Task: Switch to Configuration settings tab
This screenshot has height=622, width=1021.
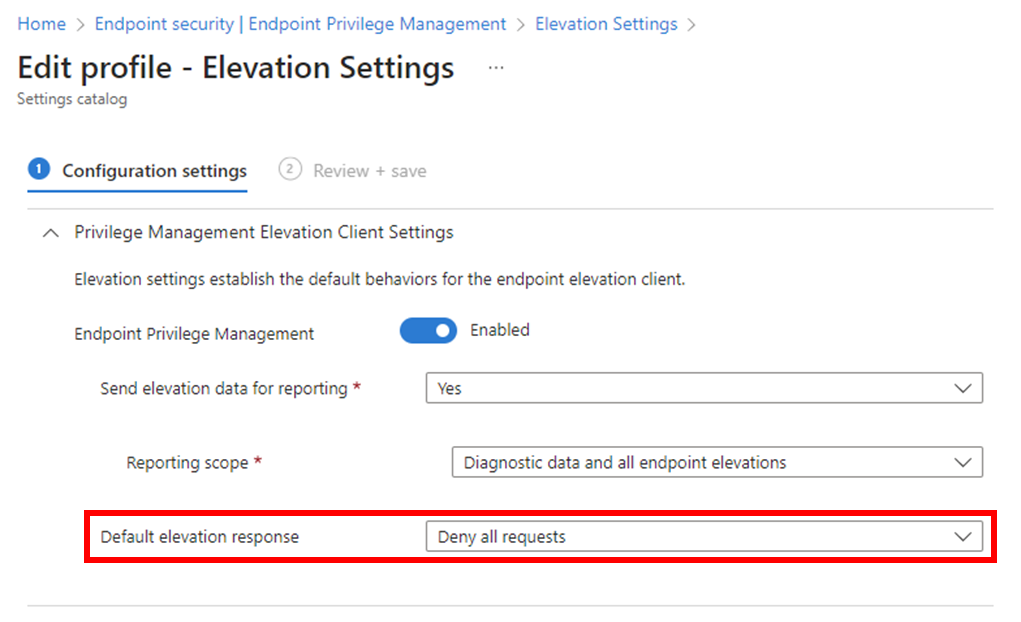Action: [154, 171]
